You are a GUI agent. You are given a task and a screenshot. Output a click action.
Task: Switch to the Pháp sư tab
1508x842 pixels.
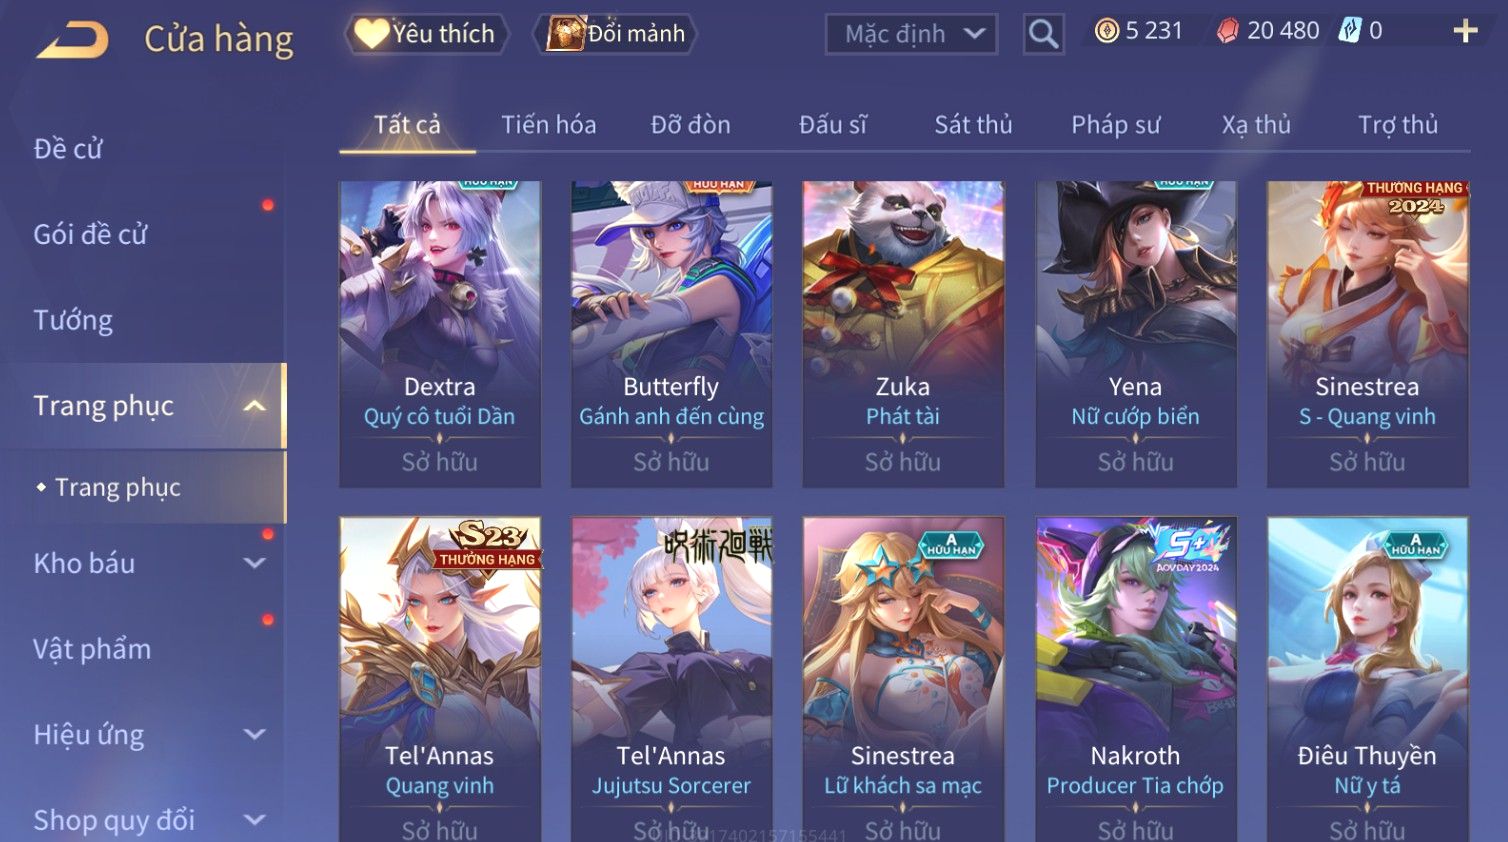[x=1115, y=125]
